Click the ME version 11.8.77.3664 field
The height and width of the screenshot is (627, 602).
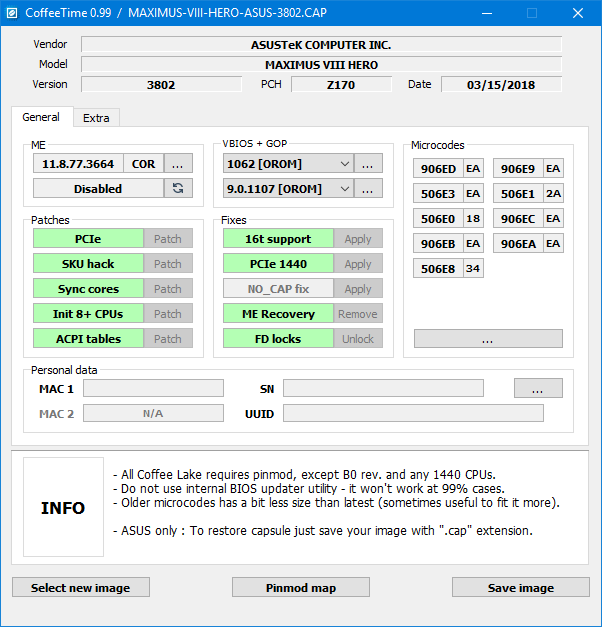[78, 164]
